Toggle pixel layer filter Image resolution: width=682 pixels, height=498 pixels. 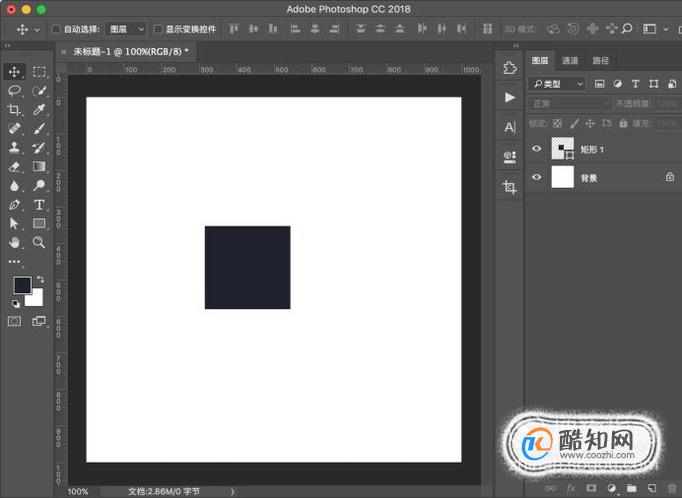coord(599,84)
